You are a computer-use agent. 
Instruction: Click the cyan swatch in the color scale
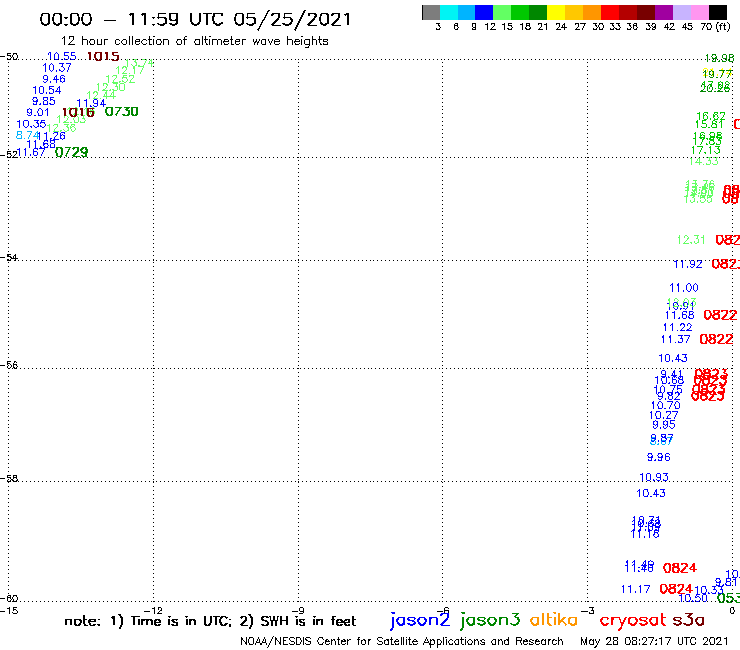pyautogui.click(x=449, y=12)
